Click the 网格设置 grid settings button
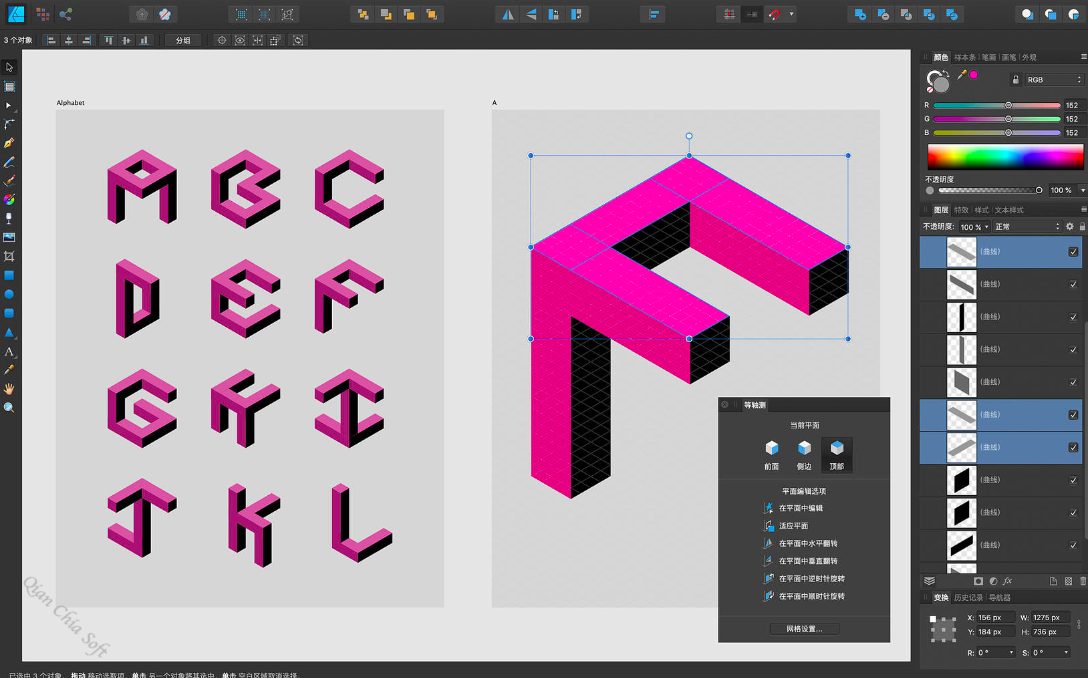The width and height of the screenshot is (1088, 678). 804,629
